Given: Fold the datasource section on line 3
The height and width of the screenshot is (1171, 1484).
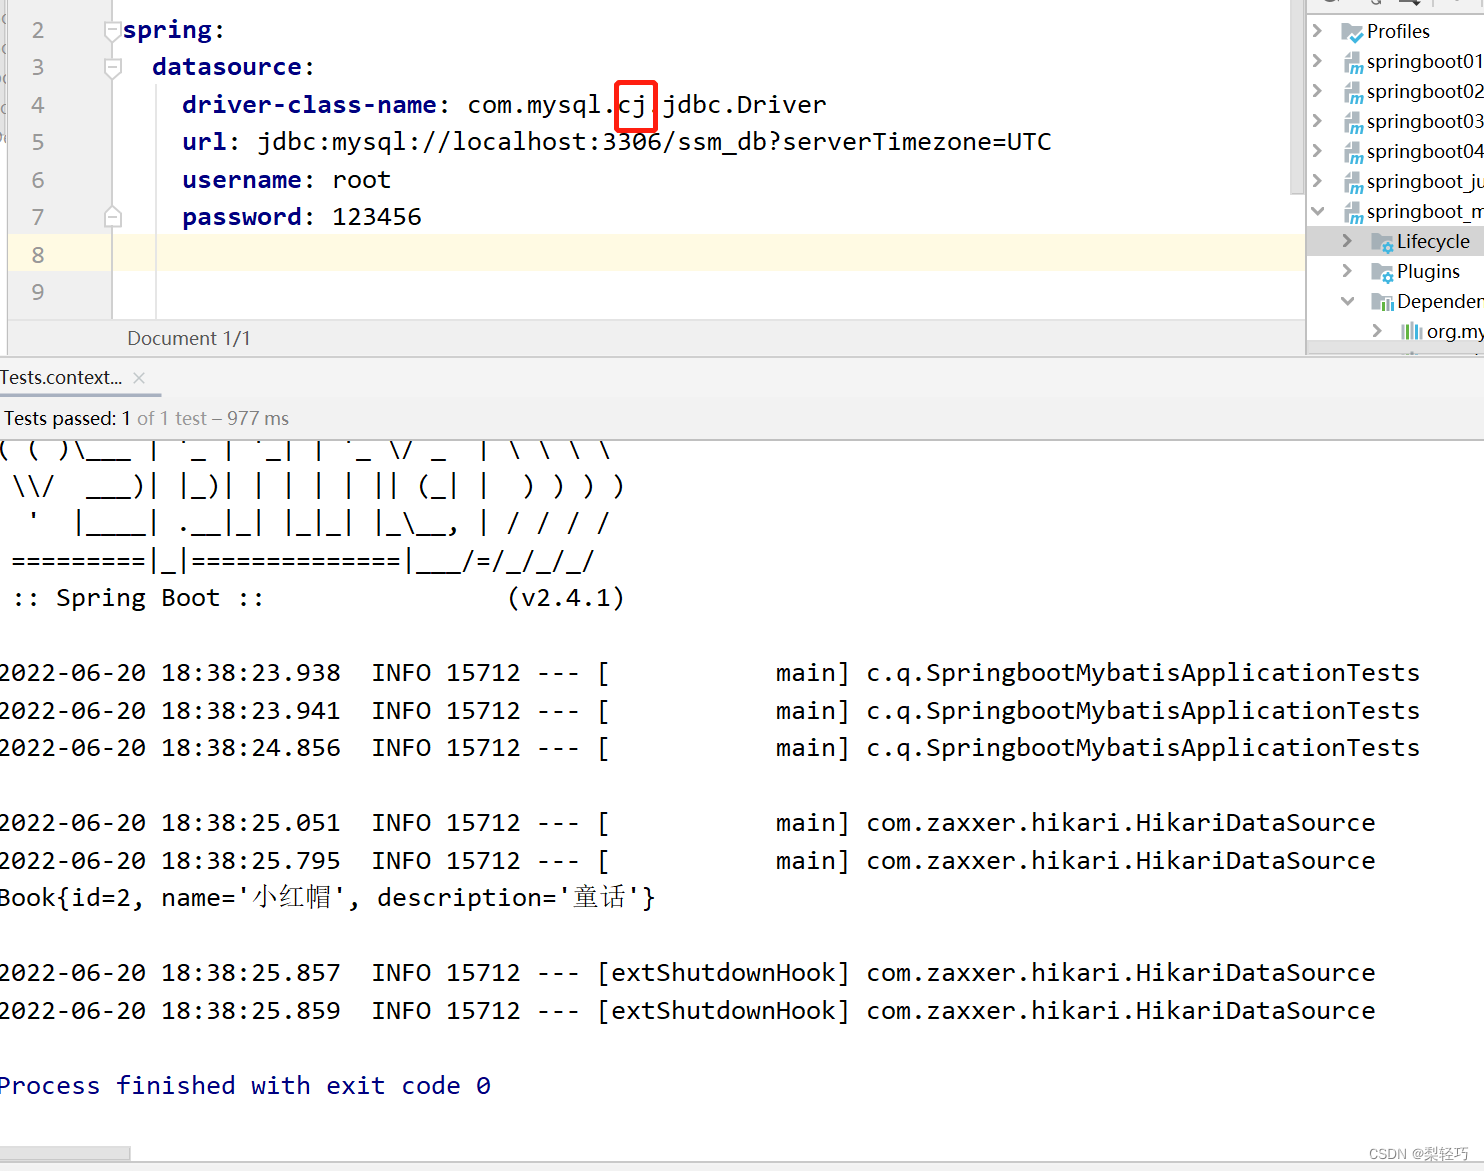Looking at the screenshot, I should point(112,67).
